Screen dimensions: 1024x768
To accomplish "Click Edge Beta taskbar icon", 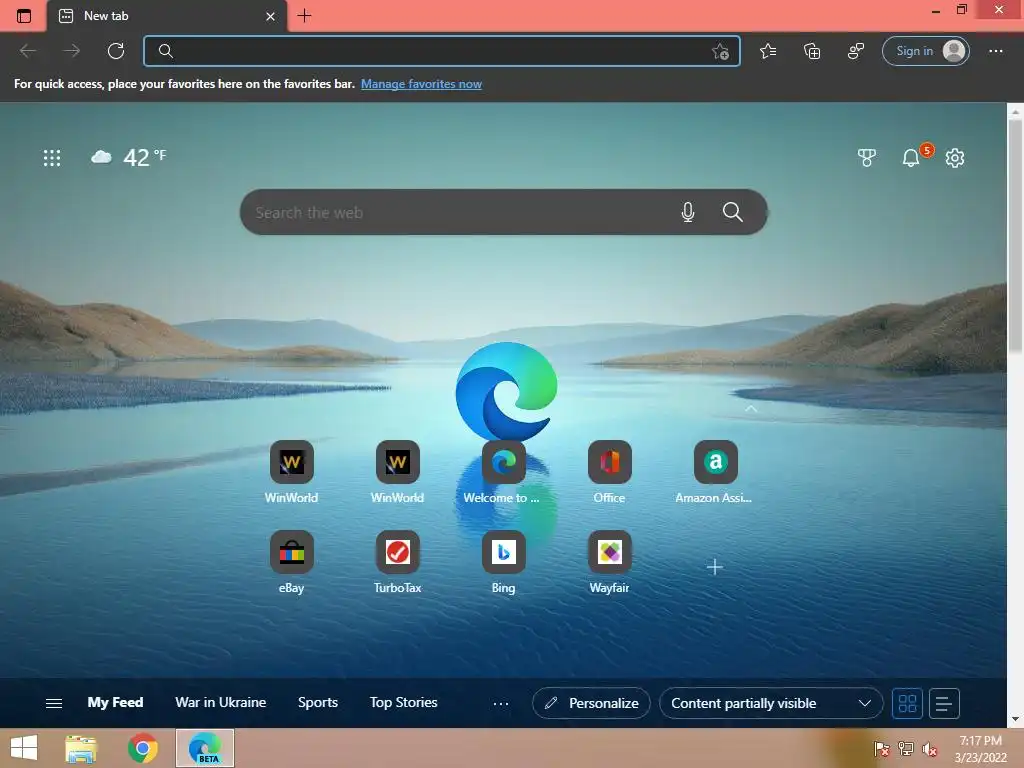I will (x=205, y=748).
